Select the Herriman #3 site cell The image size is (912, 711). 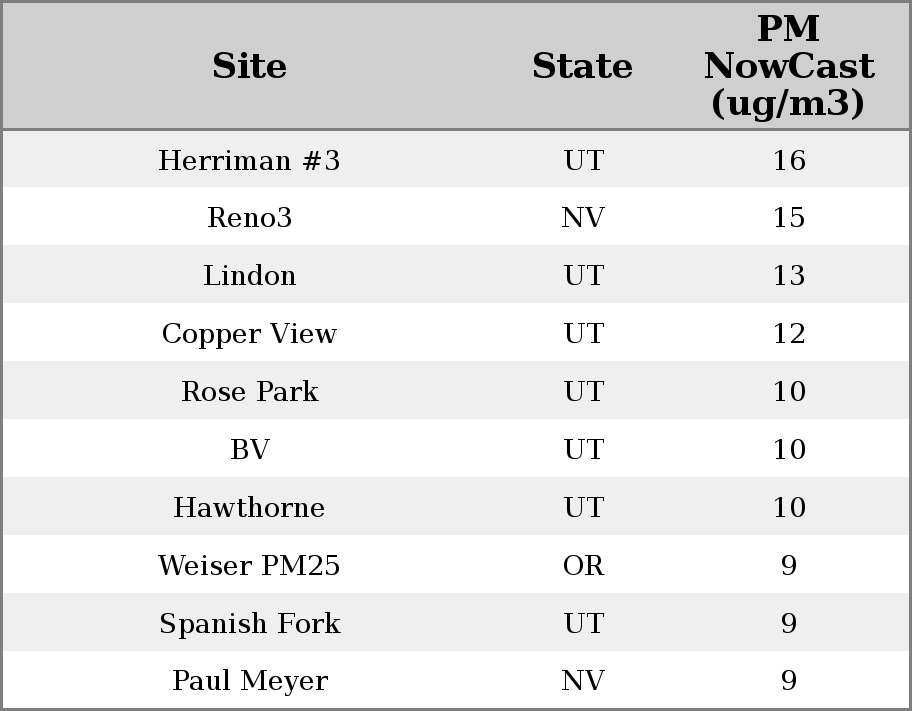coord(249,160)
